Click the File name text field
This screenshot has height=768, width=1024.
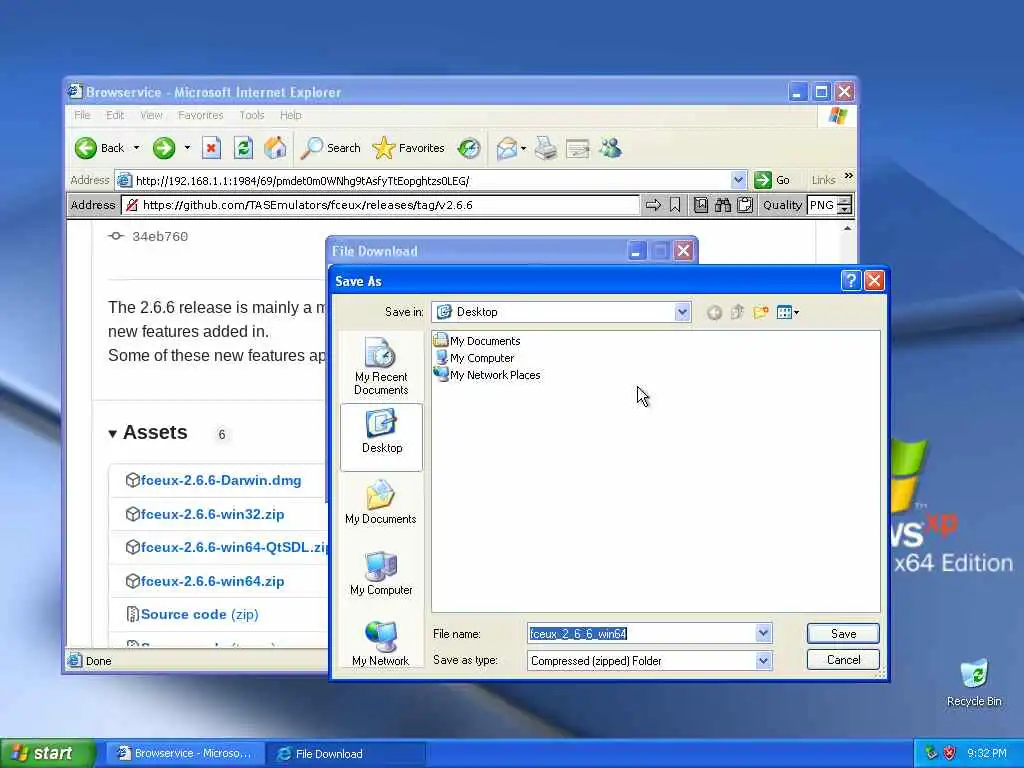click(641, 633)
